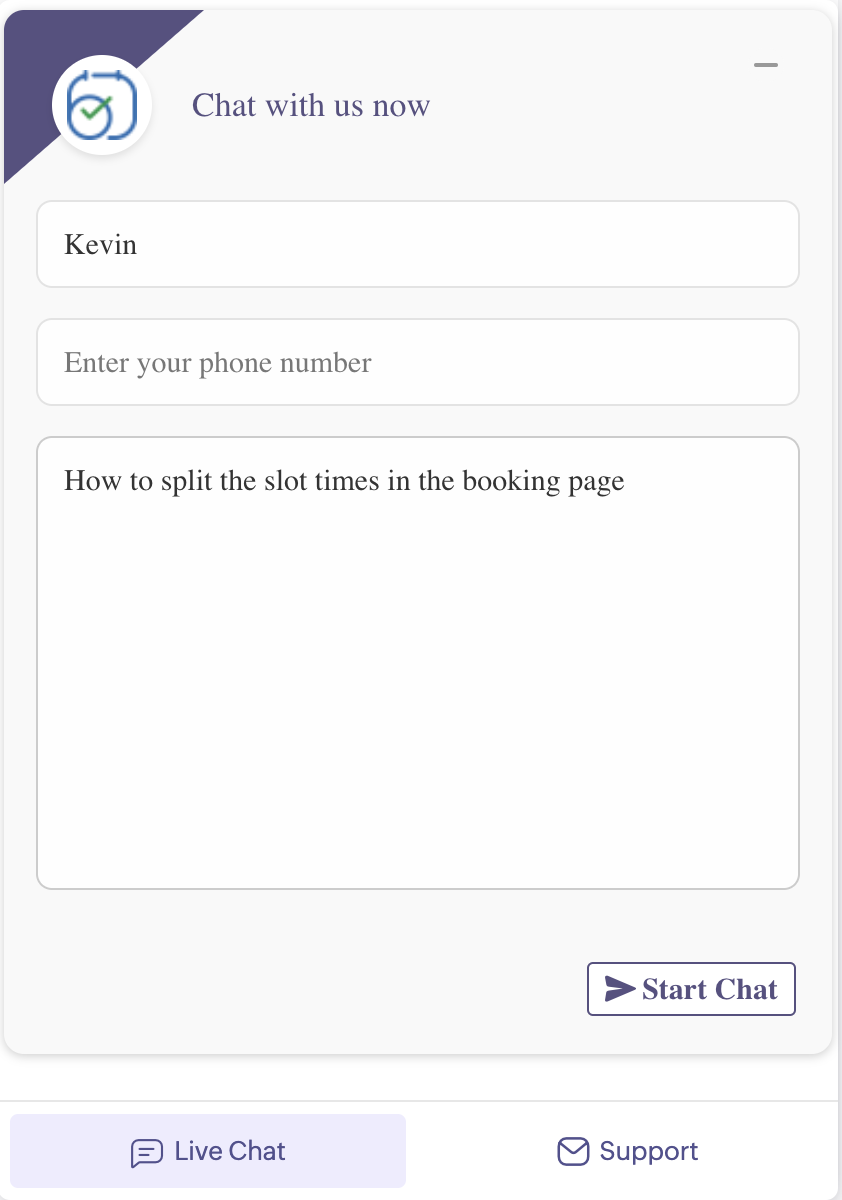The image size is (842, 1200).
Task: Click the 'Start Chat' label text
Action: click(710, 989)
